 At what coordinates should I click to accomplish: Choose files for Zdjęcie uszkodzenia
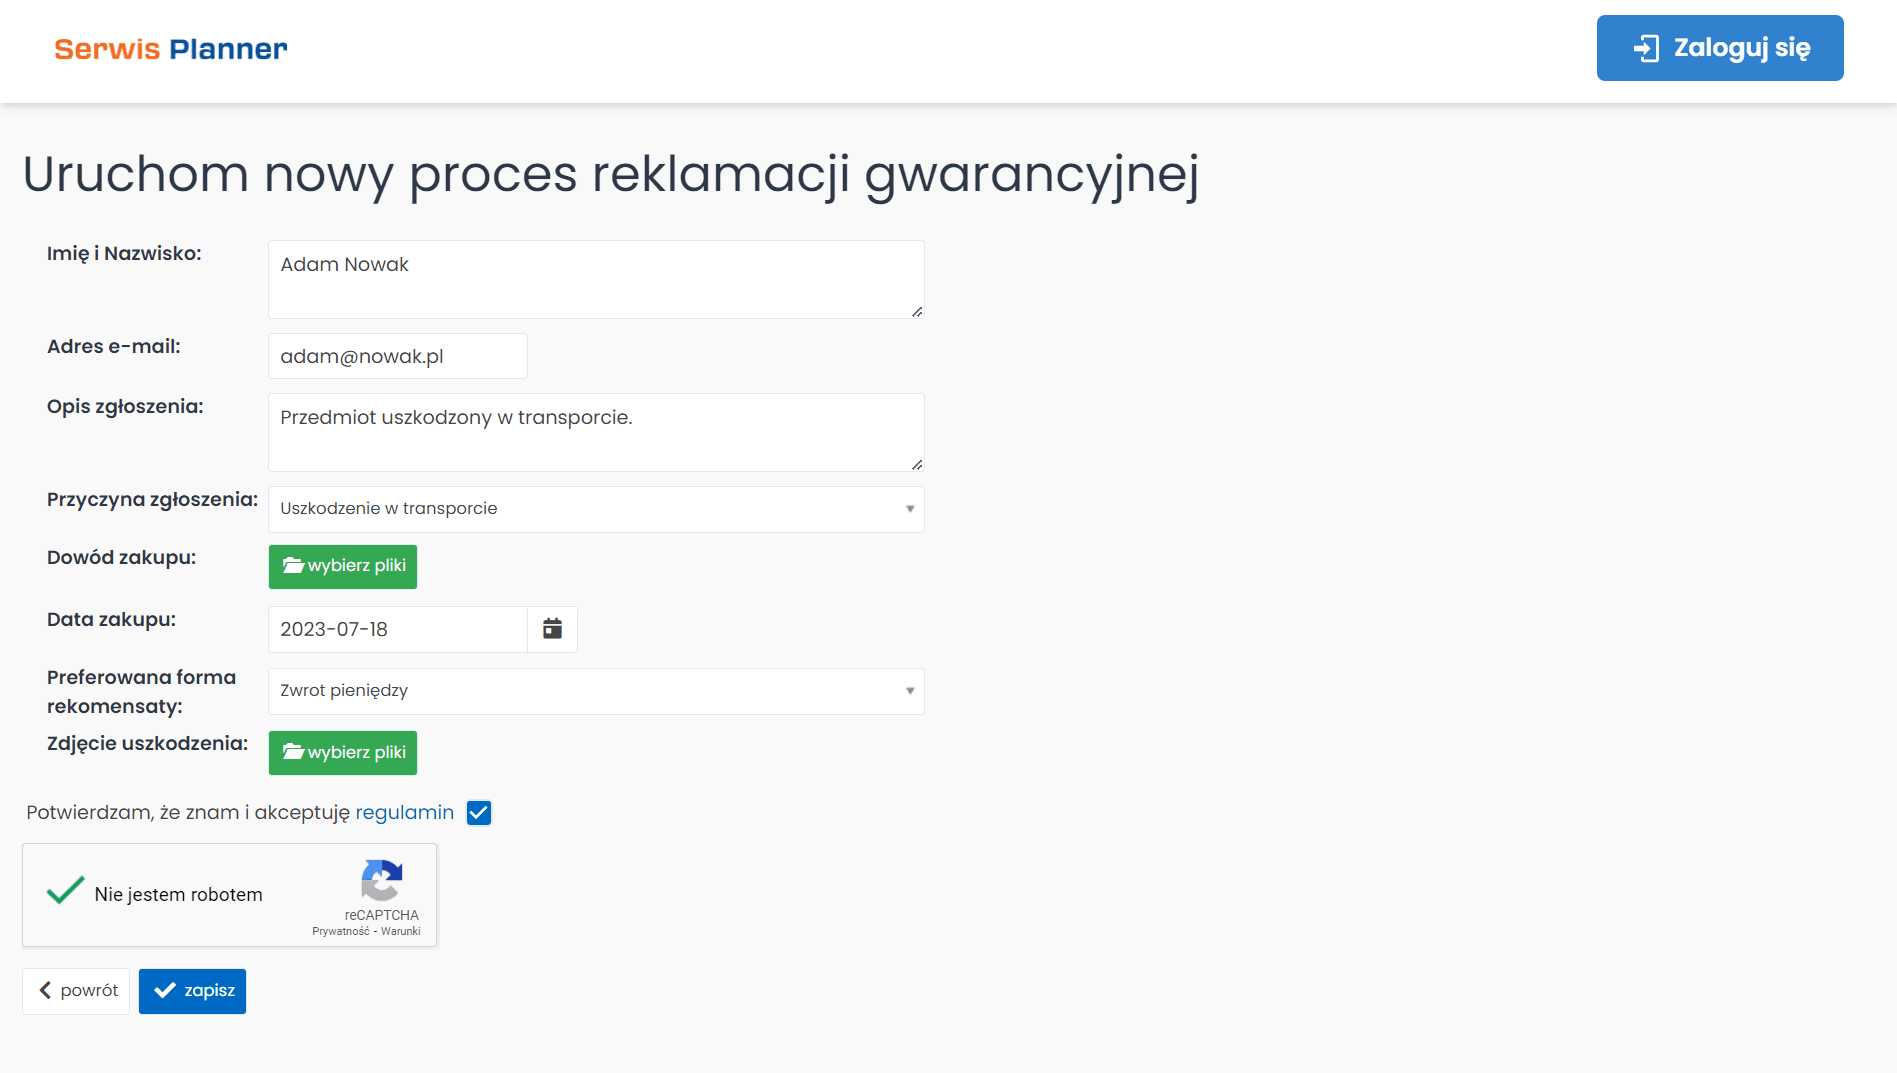point(343,753)
